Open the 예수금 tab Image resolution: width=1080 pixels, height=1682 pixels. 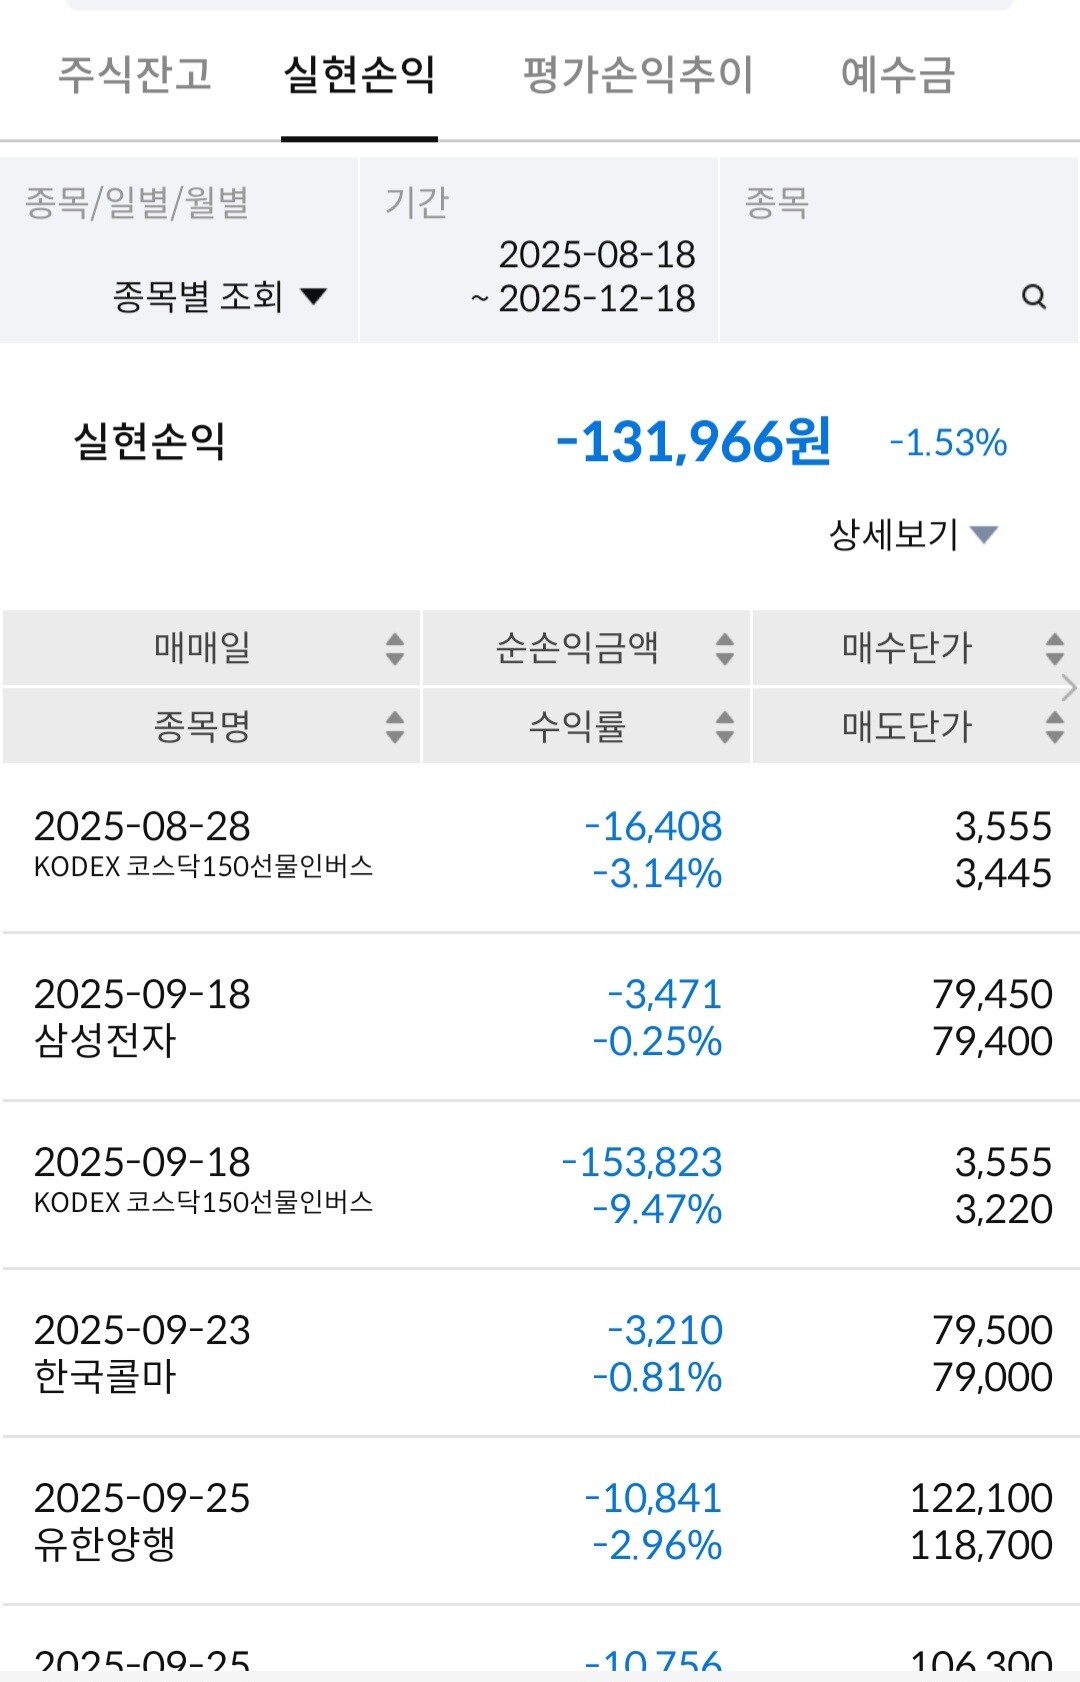[x=898, y=74]
